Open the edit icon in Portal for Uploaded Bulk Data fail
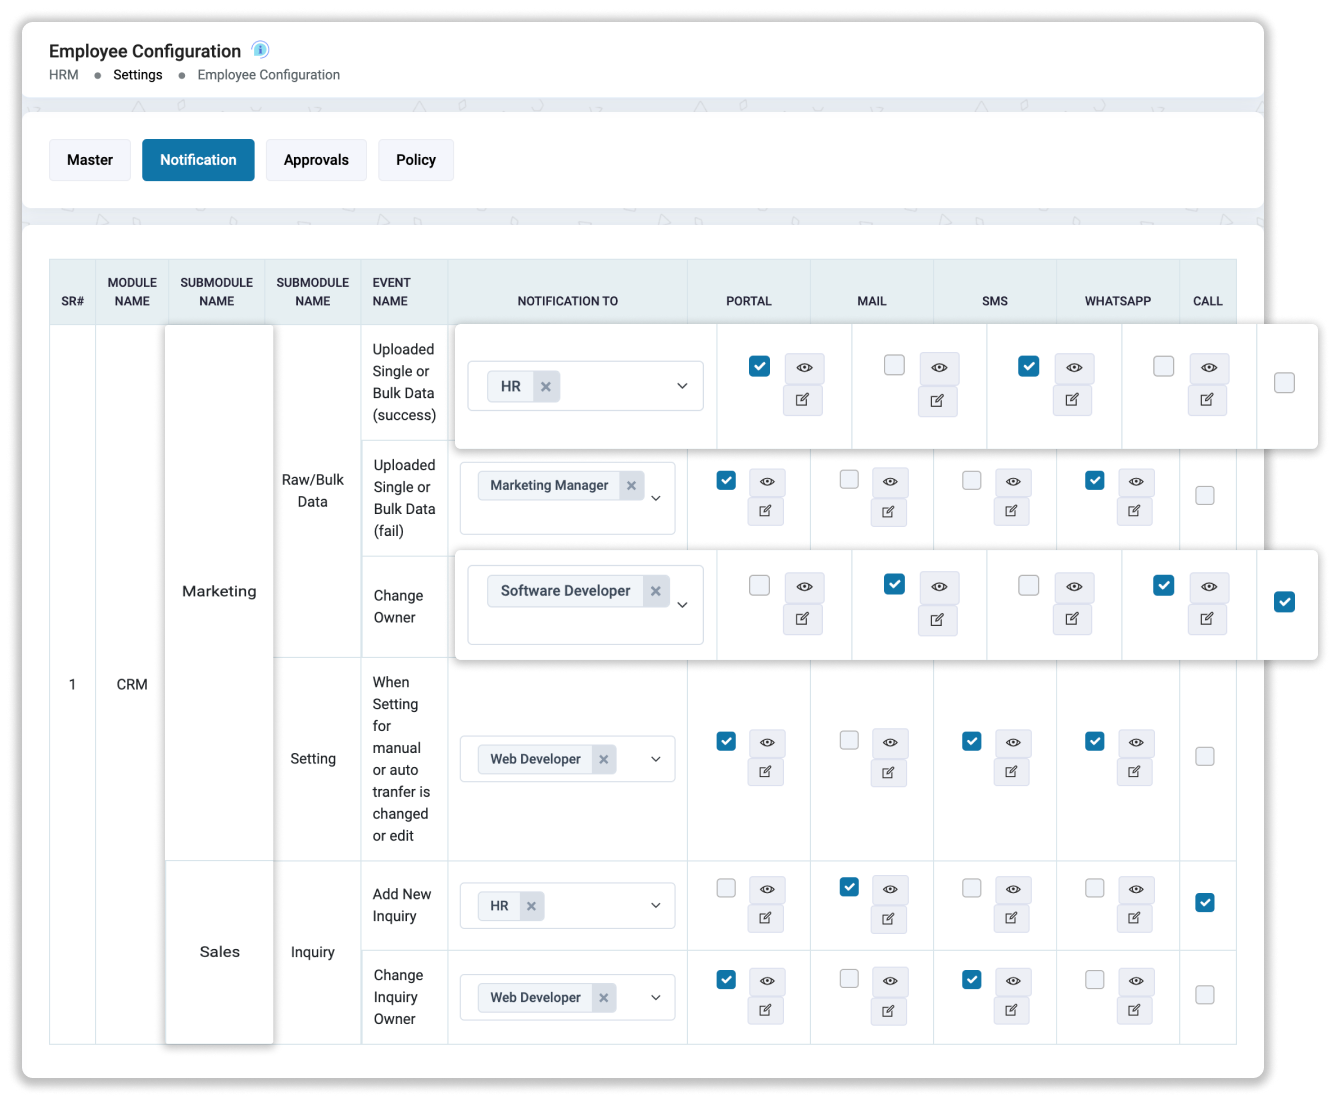This screenshot has width=1340, height=1100. [766, 511]
